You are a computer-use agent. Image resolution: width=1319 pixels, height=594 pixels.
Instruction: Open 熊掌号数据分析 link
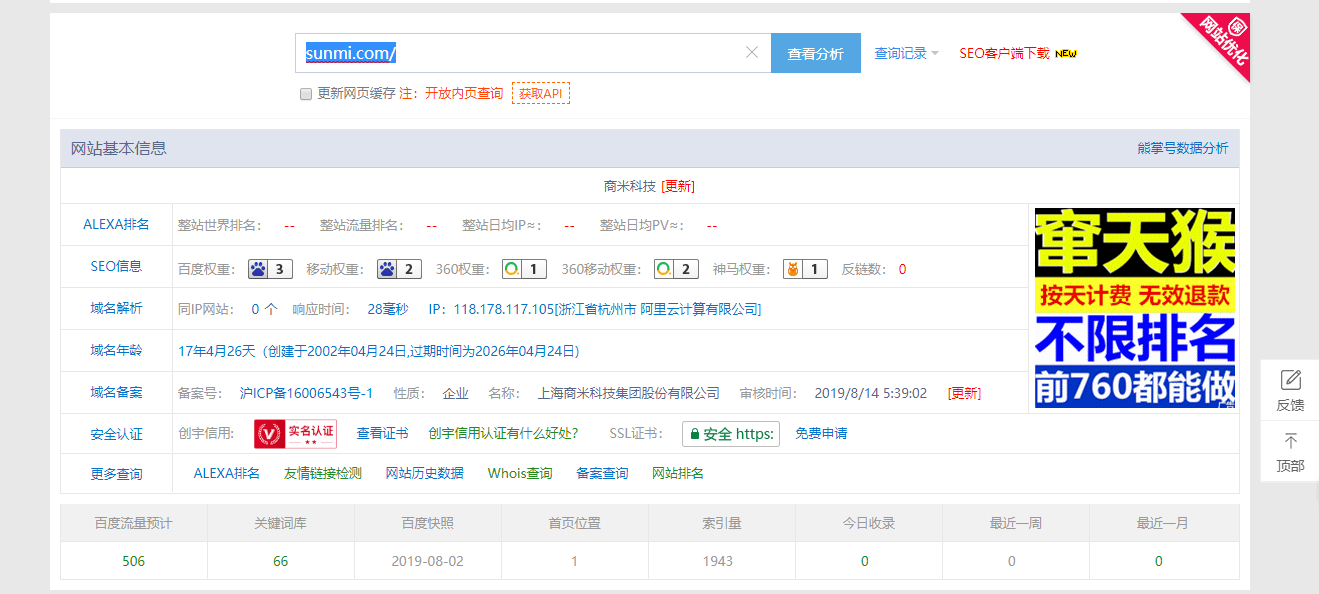[1182, 148]
